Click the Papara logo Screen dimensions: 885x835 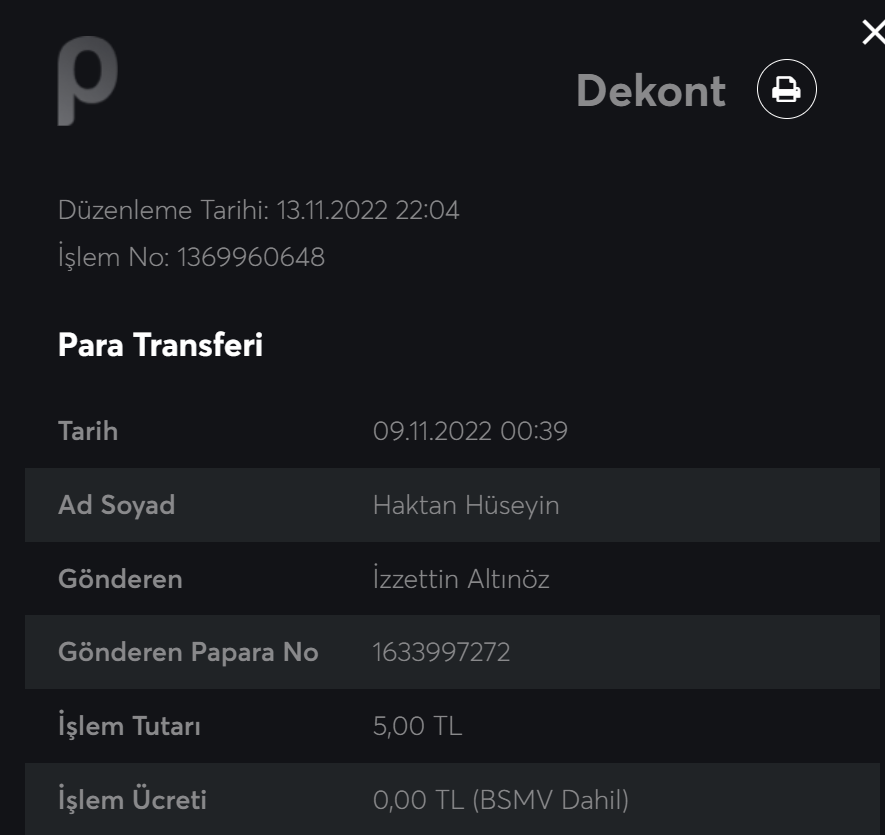[x=88, y=80]
